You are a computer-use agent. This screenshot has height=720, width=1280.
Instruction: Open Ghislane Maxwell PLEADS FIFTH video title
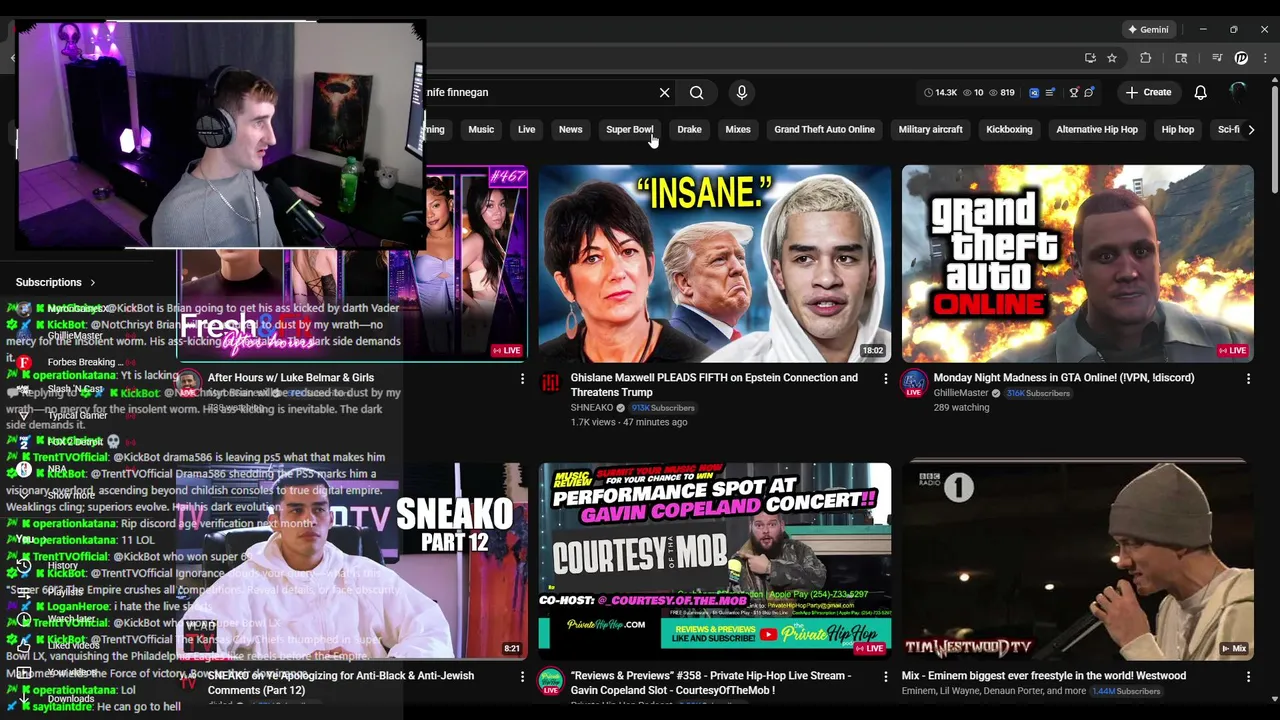pyautogui.click(x=714, y=385)
